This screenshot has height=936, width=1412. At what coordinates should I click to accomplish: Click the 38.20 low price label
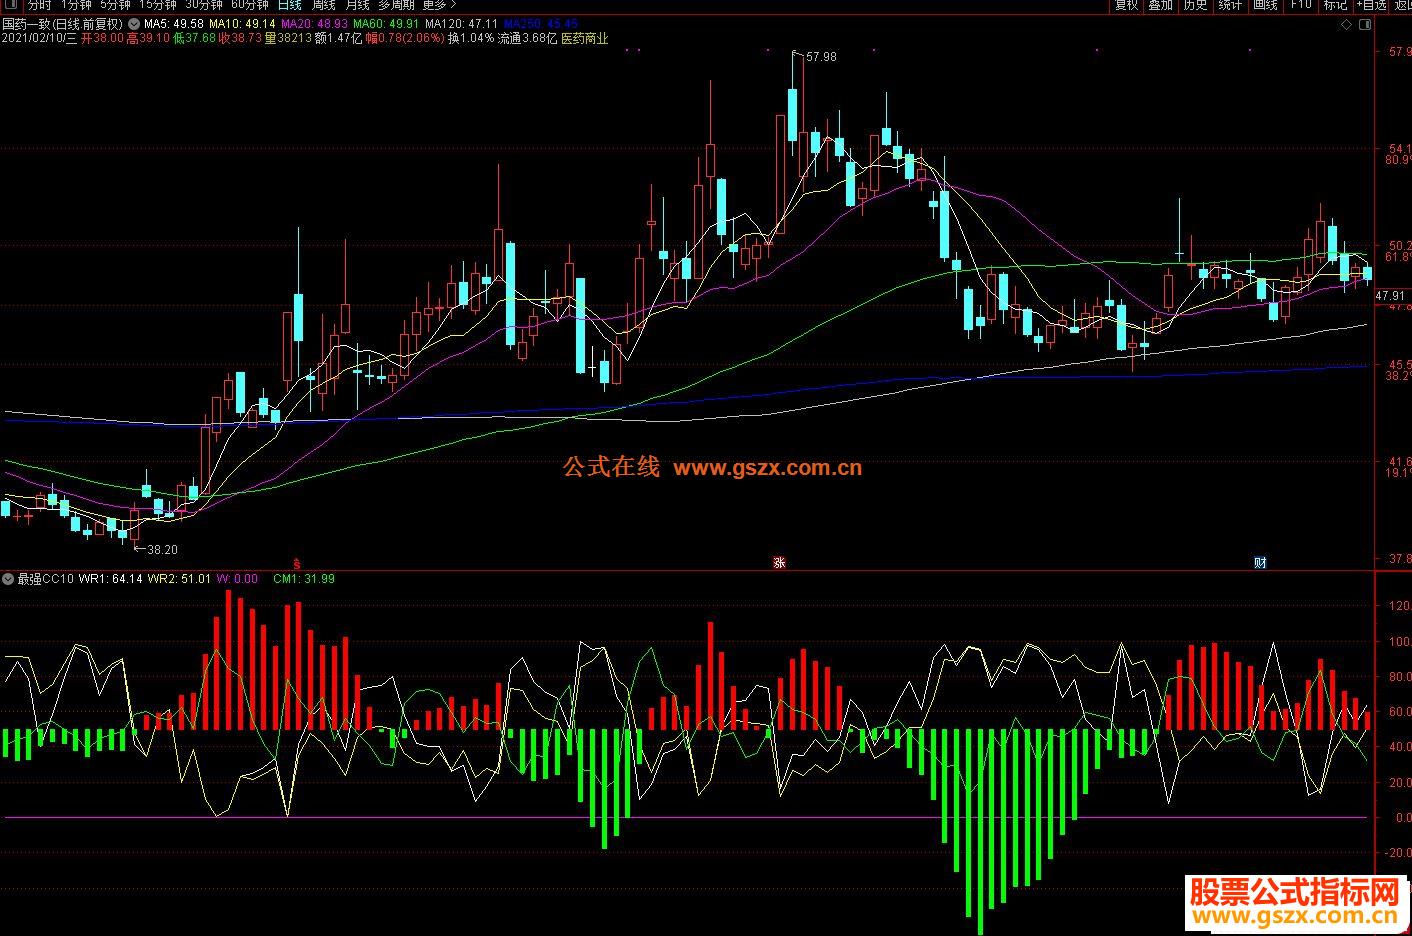point(162,549)
